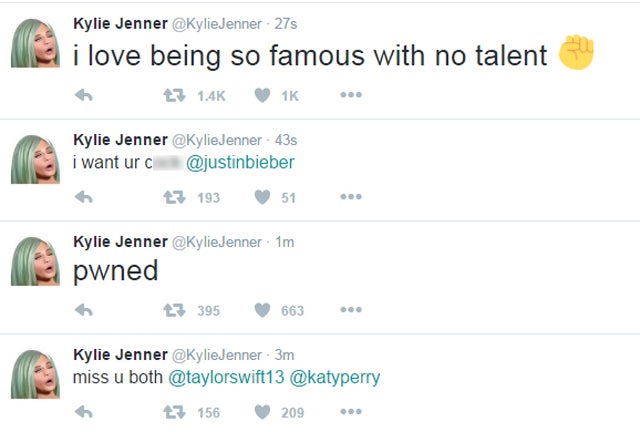
Task: Reply to the "no talent" tweet
Action: tap(84, 96)
